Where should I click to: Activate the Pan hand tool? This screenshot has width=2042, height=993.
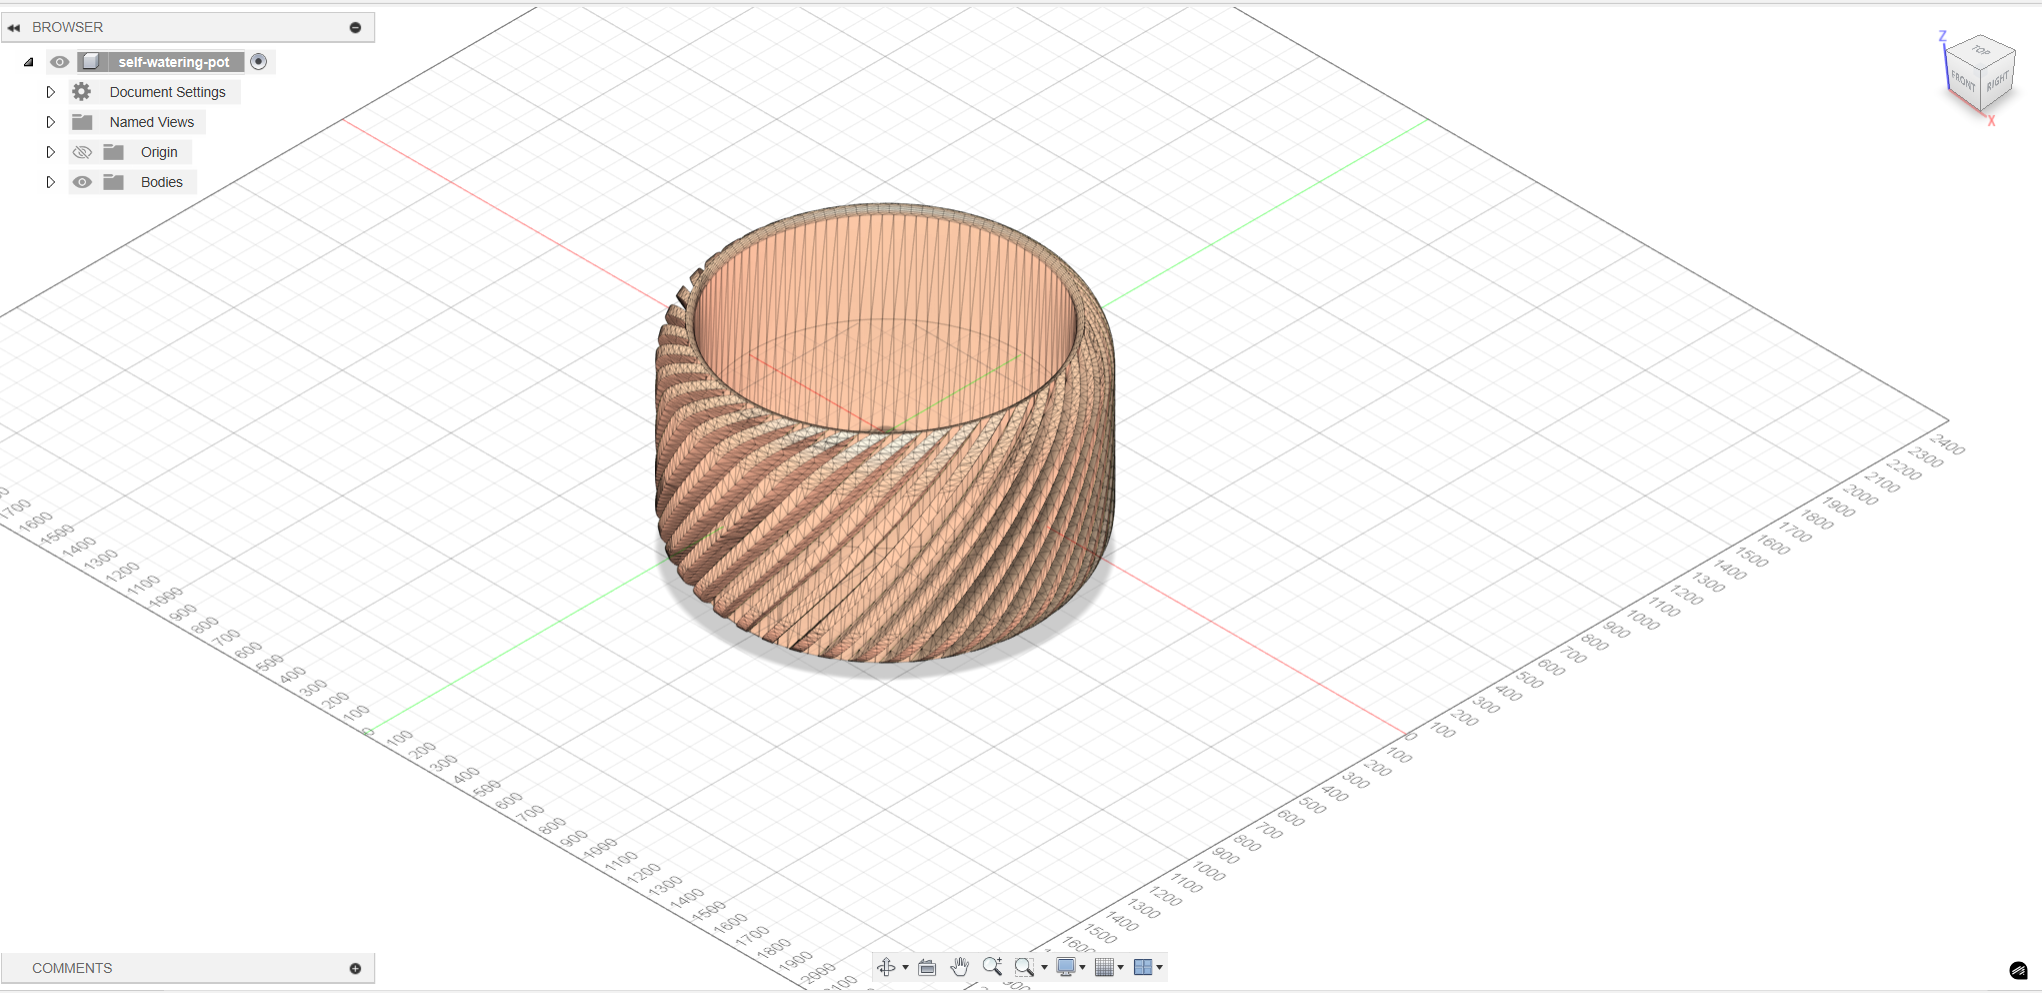pos(959,967)
